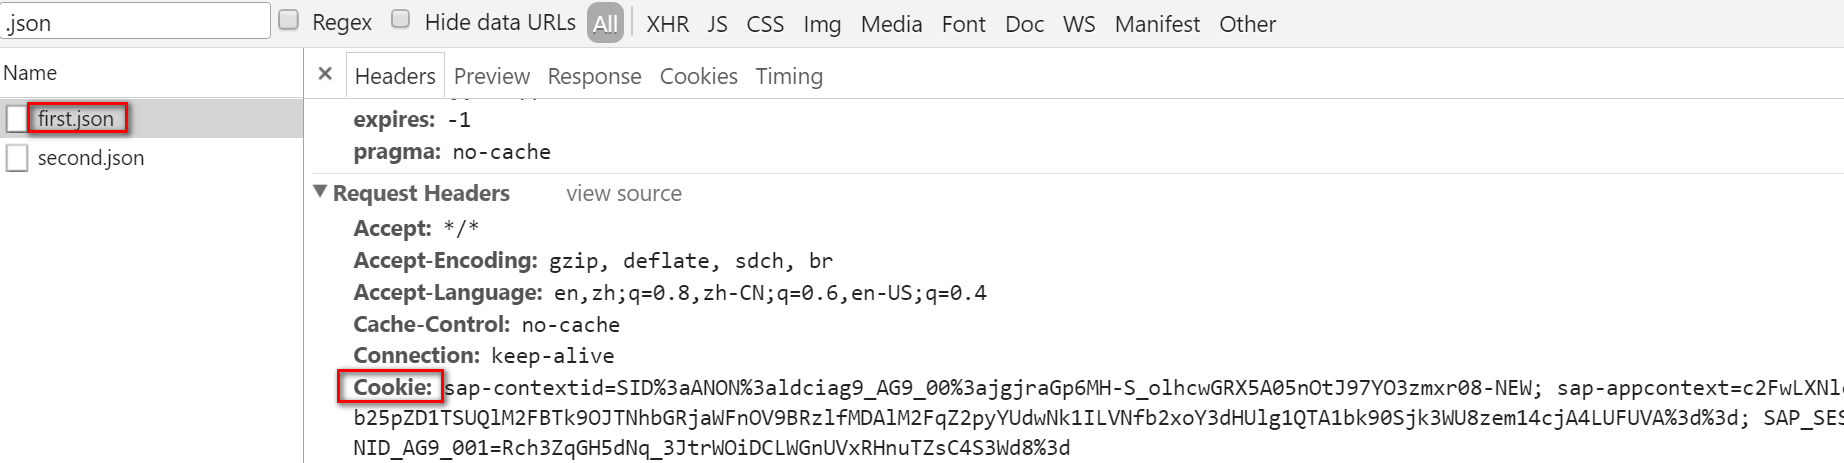This screenshot has height=463, width=1844.
Task: Select the Headers tab
Action: [395, 77]
